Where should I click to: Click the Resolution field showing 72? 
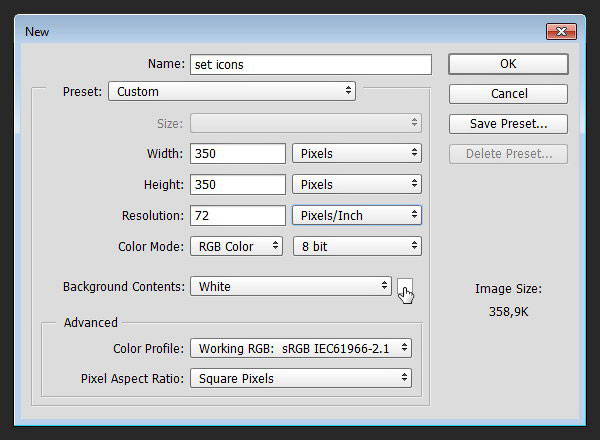pos(238,215)
